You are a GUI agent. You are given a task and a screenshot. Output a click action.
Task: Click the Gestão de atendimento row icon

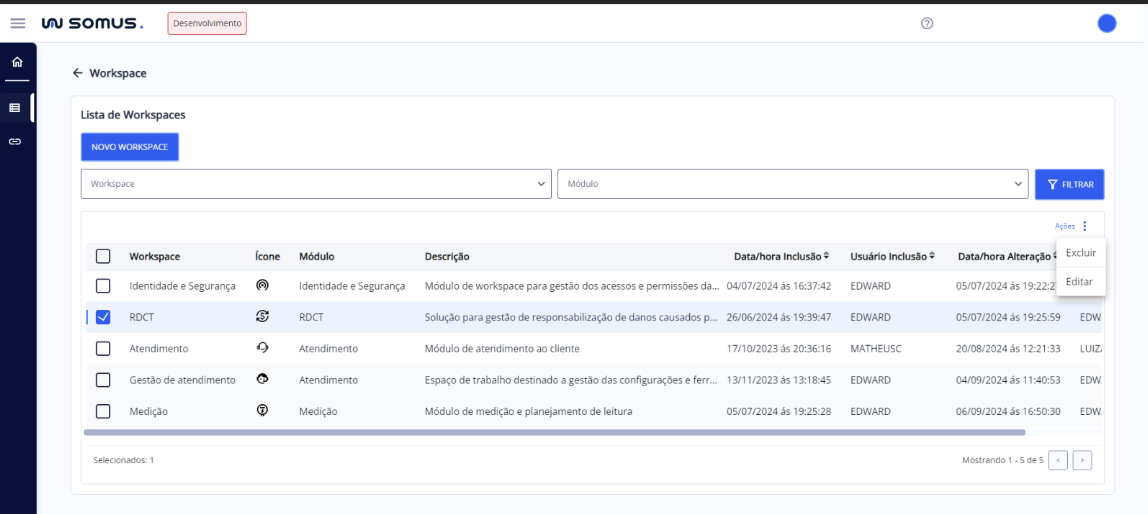[x=262, y=379]
